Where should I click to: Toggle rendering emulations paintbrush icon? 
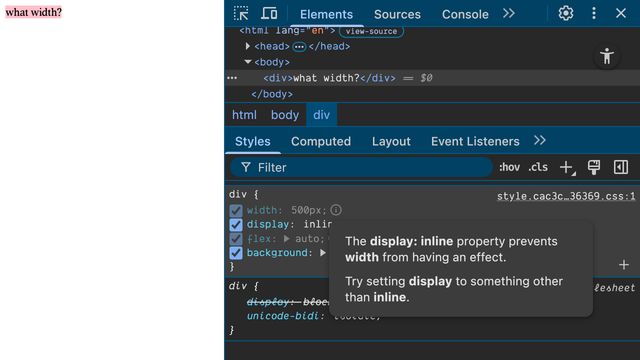pos(594,167)
